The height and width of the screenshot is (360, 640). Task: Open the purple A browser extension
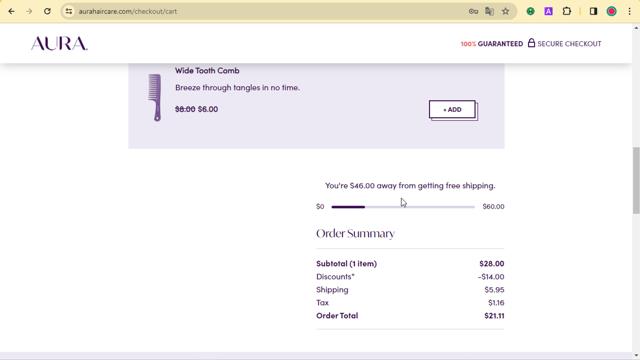coord(548,11)
